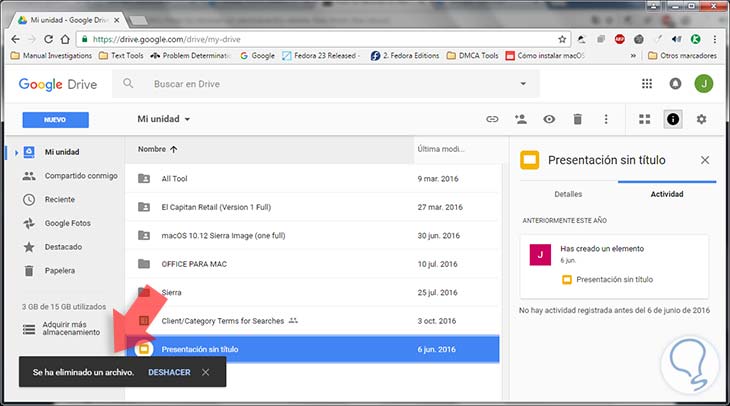Share selected file with people
Screen dimensions: 730x406
click(520, 119)
